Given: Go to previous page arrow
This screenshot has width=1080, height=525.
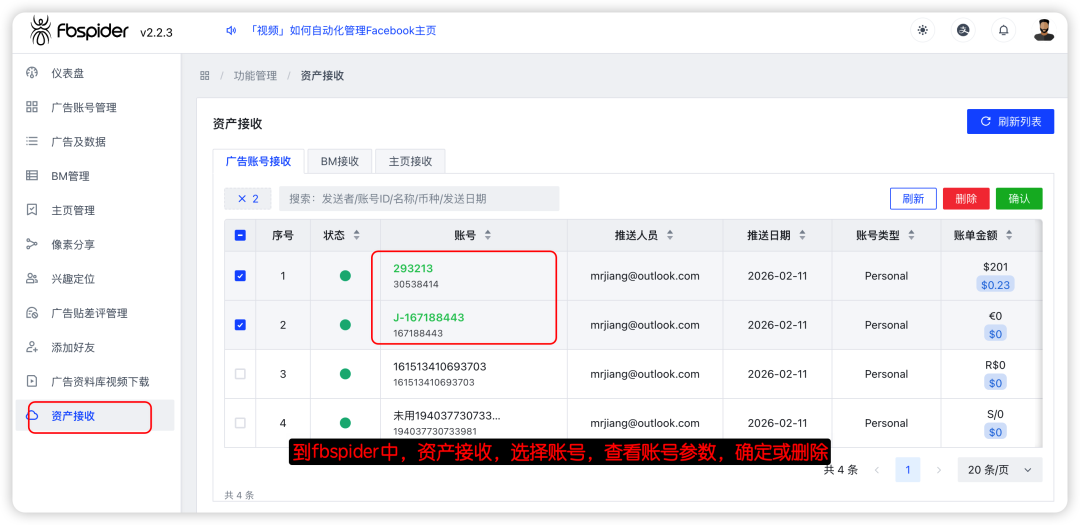Looking at the screenshot, I should [x=877, y=470].
